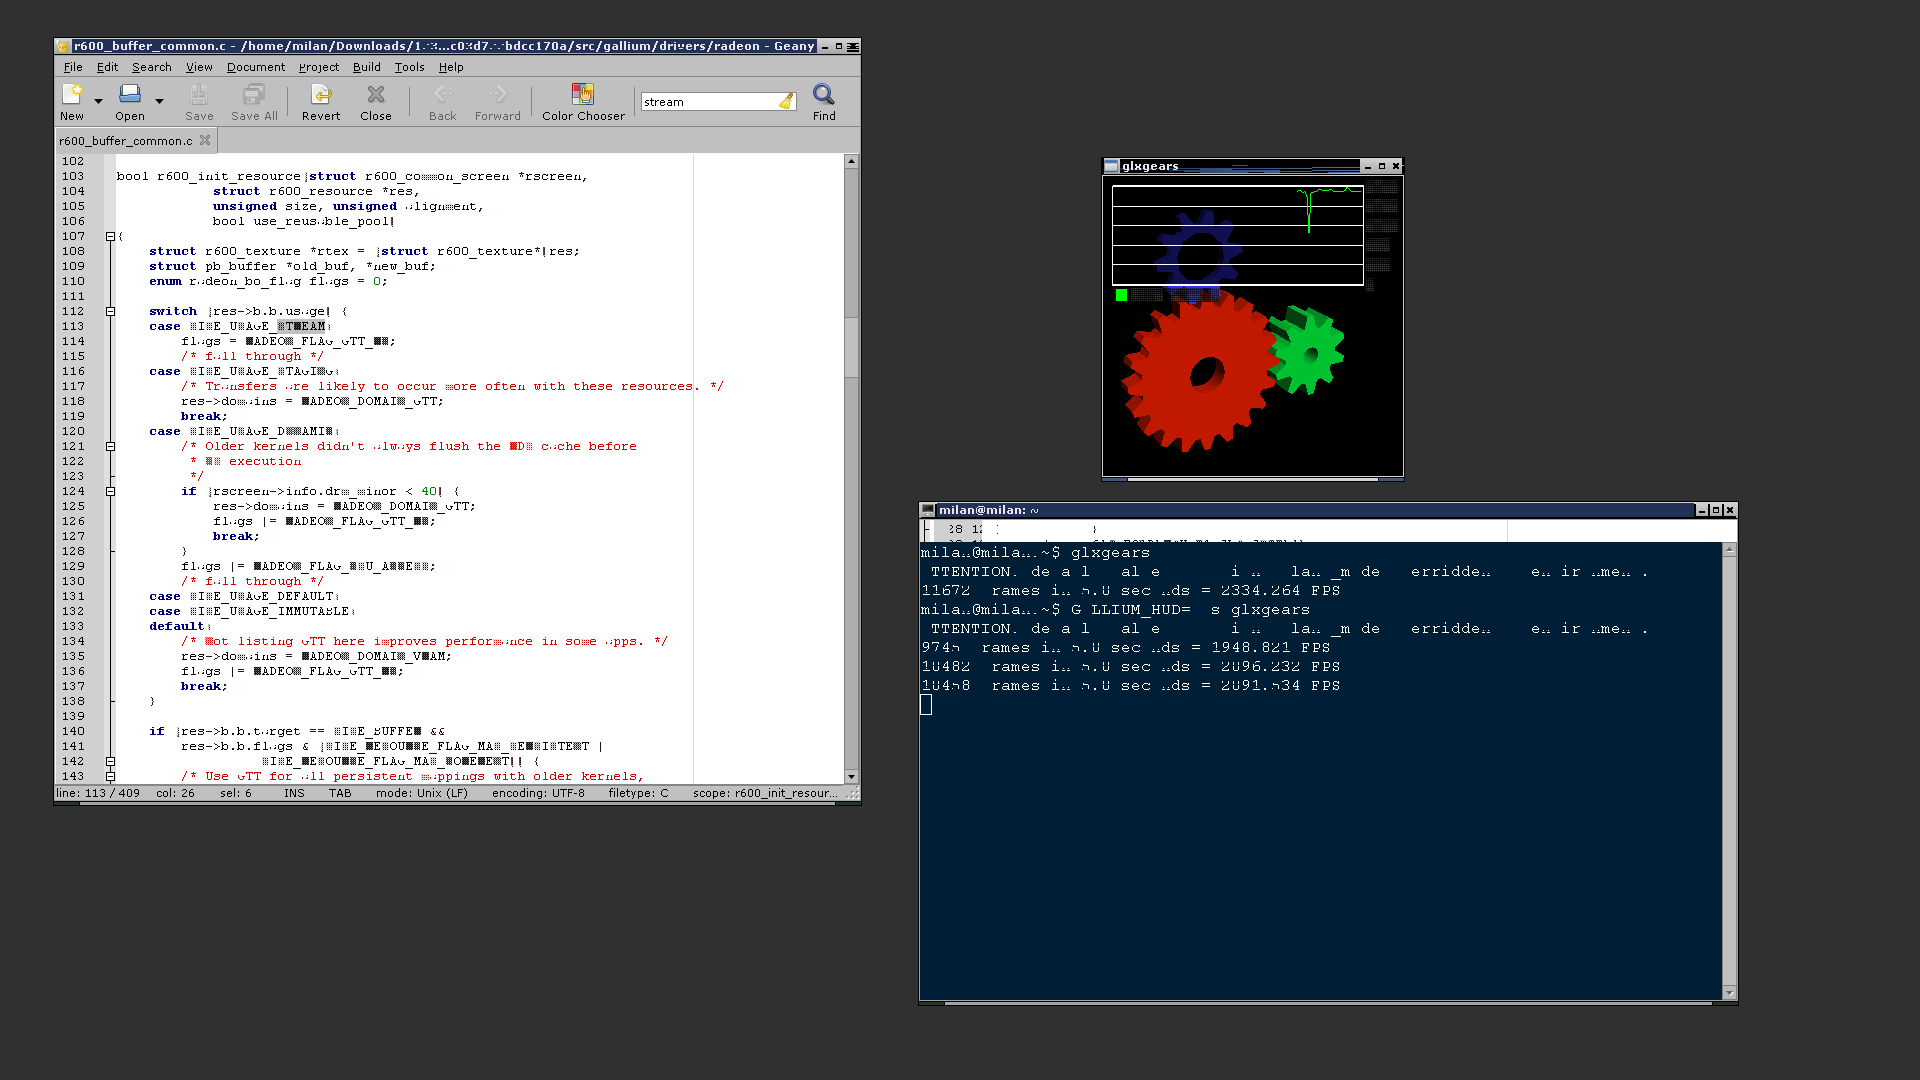
Task: Collapse the fold marker at line 112
Action: 111,311
